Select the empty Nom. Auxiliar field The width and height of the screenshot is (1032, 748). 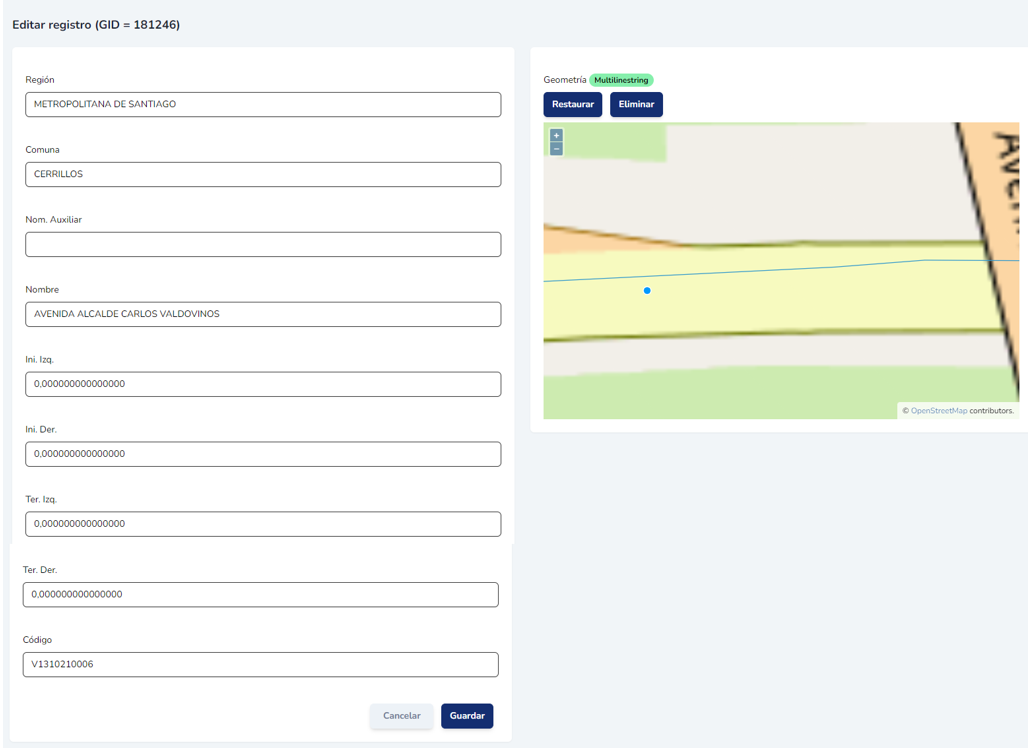(263, 244)
